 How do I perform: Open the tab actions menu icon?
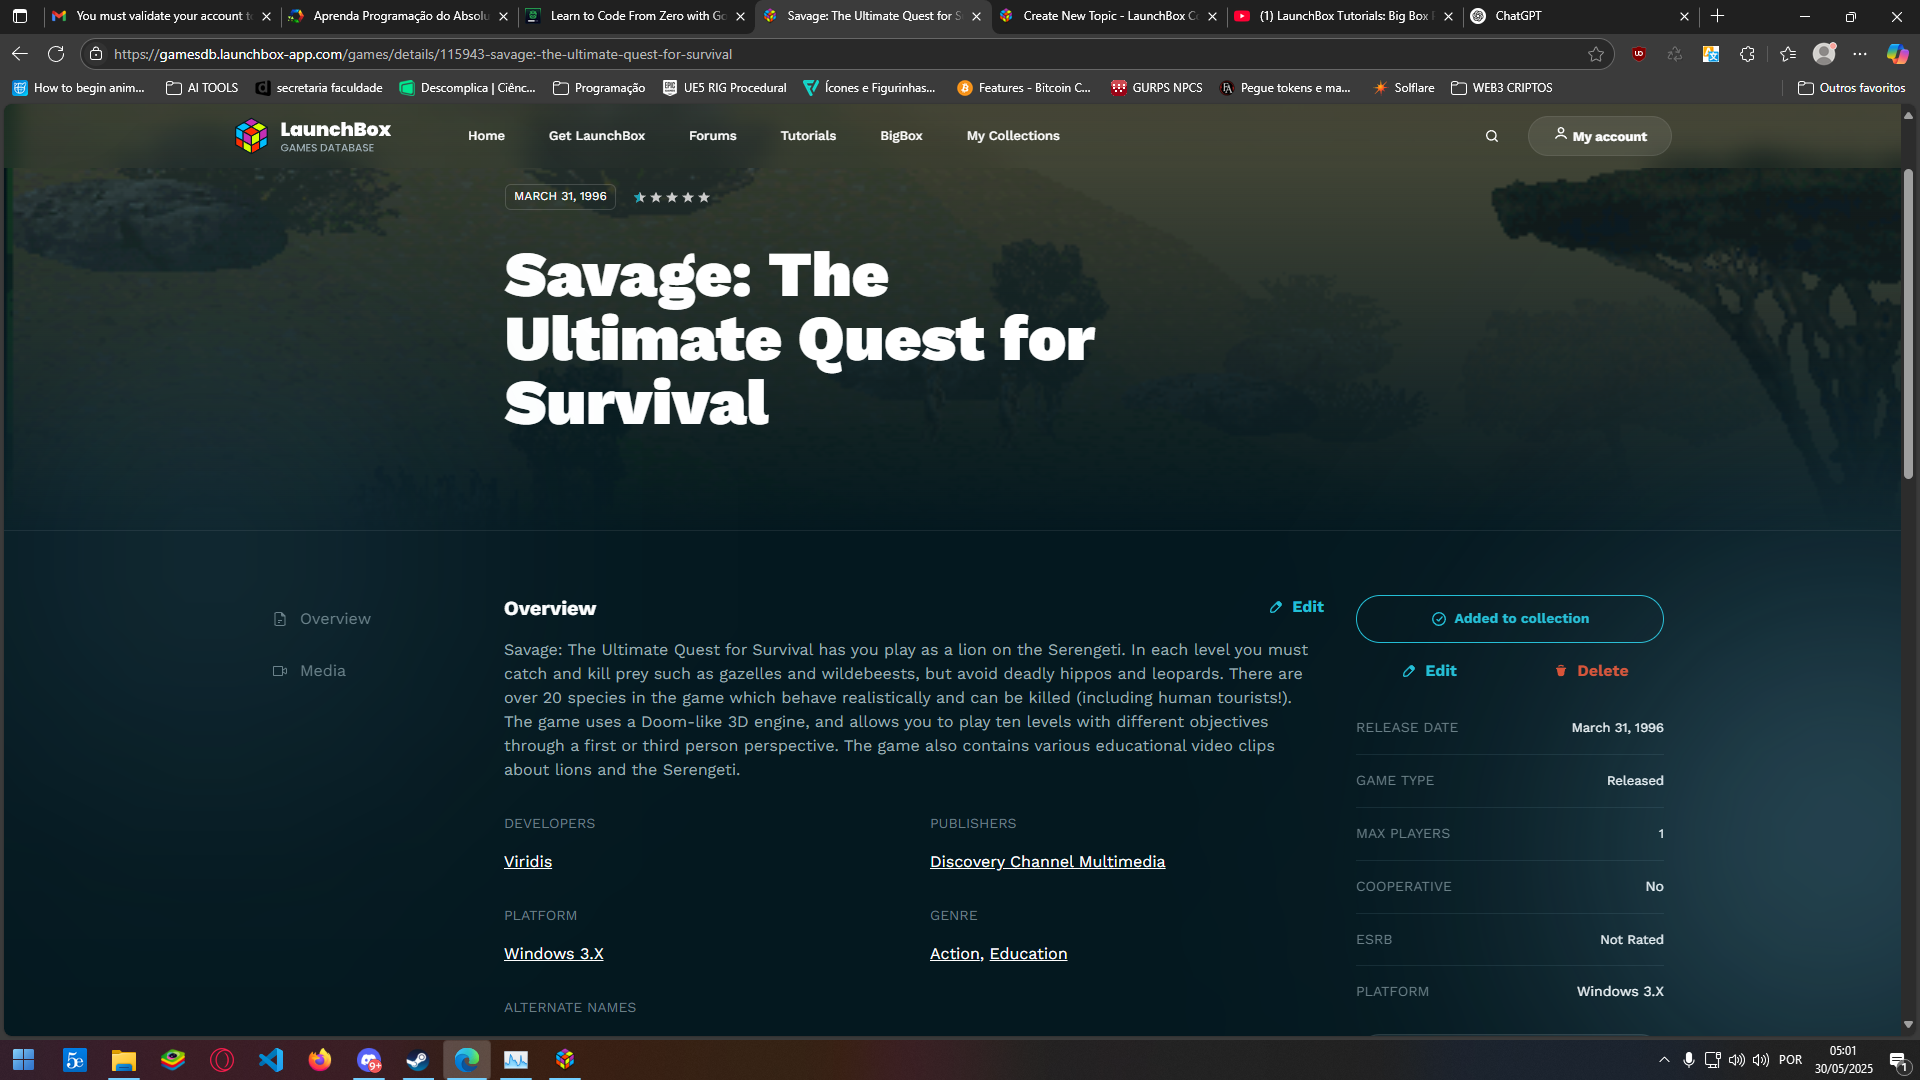point(20,16)
